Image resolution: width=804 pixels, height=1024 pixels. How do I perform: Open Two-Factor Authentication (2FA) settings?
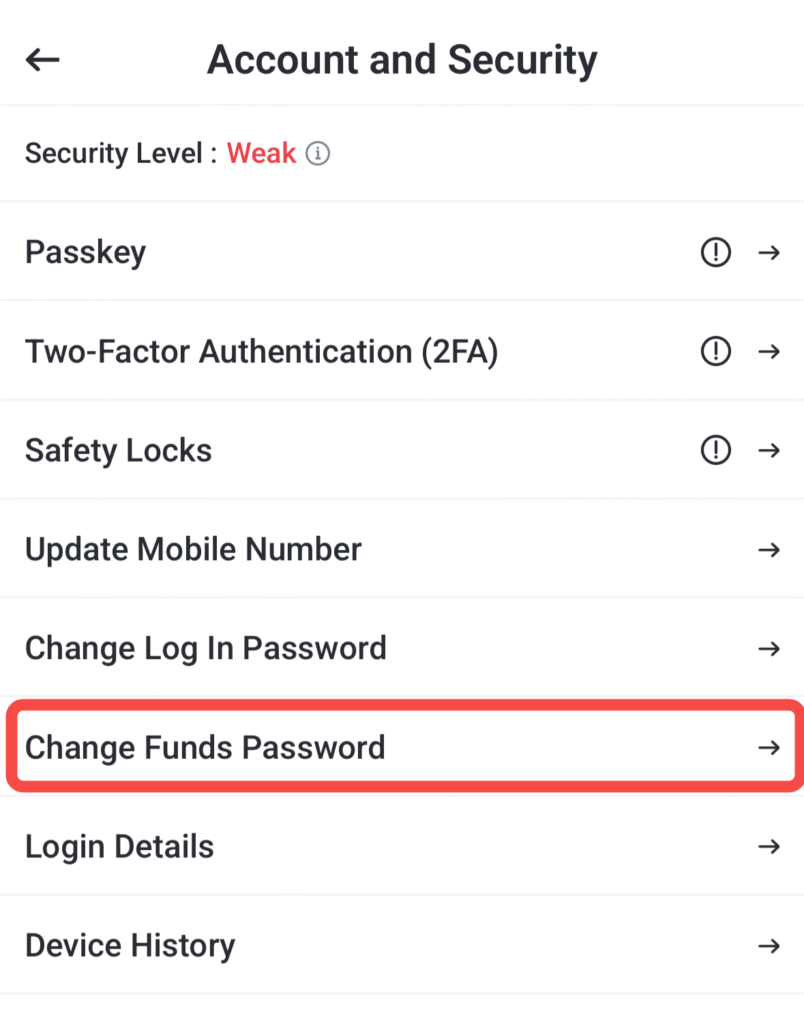[261, 352]
